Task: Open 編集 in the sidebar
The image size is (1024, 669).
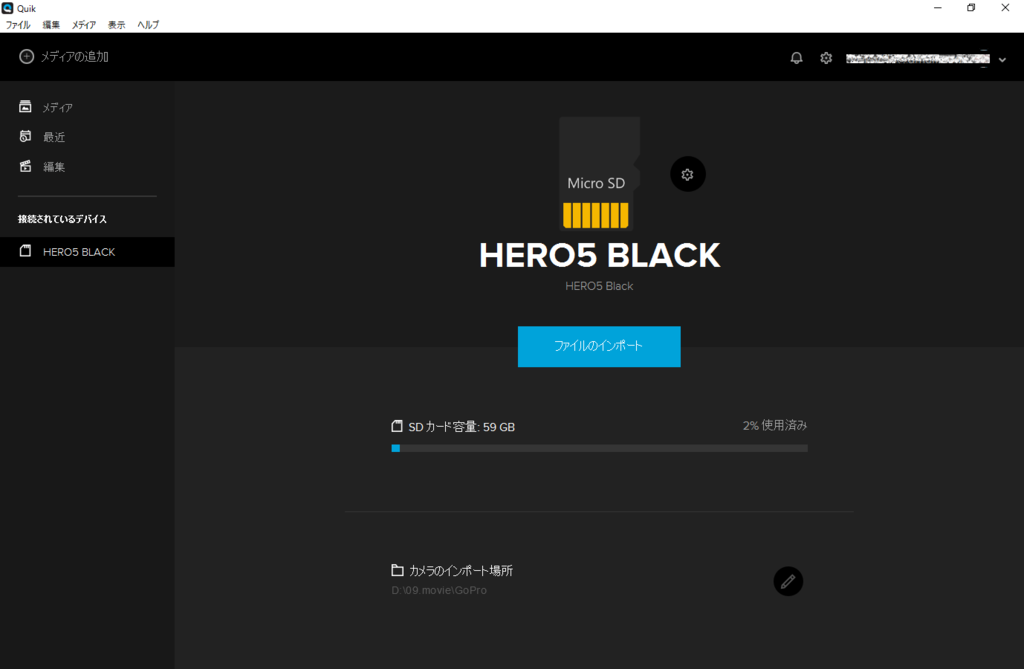Action: [x=54, y=167]
